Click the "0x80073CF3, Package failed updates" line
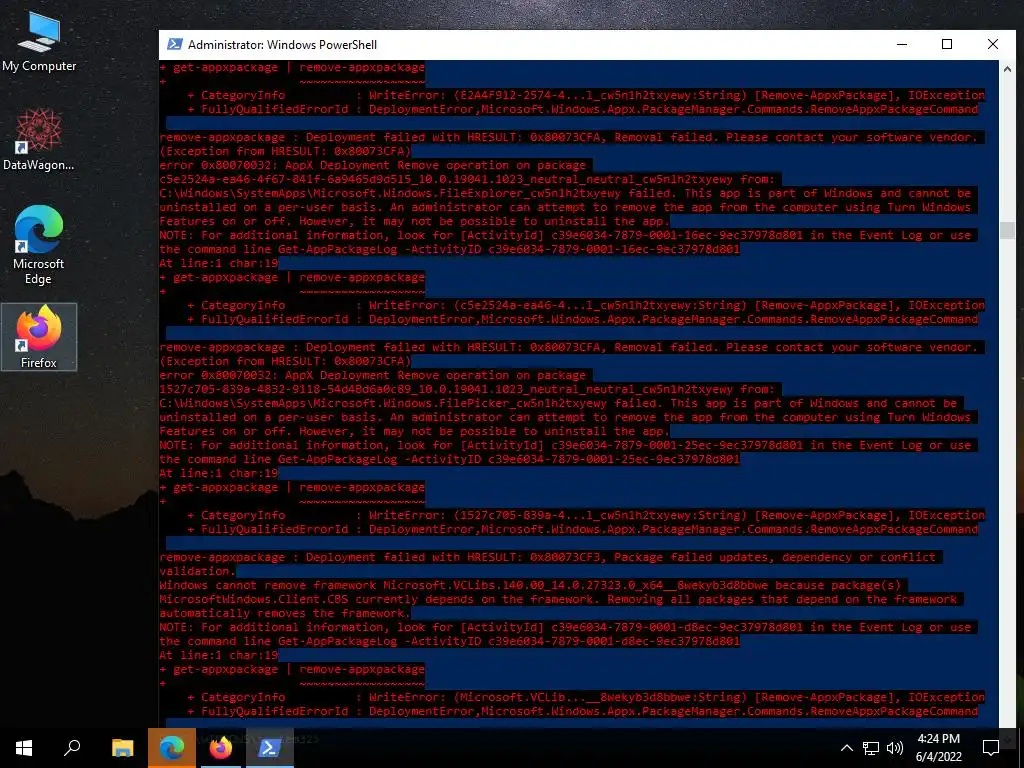The height and width of the screenshot is (768, 1024). coord(547,557)
